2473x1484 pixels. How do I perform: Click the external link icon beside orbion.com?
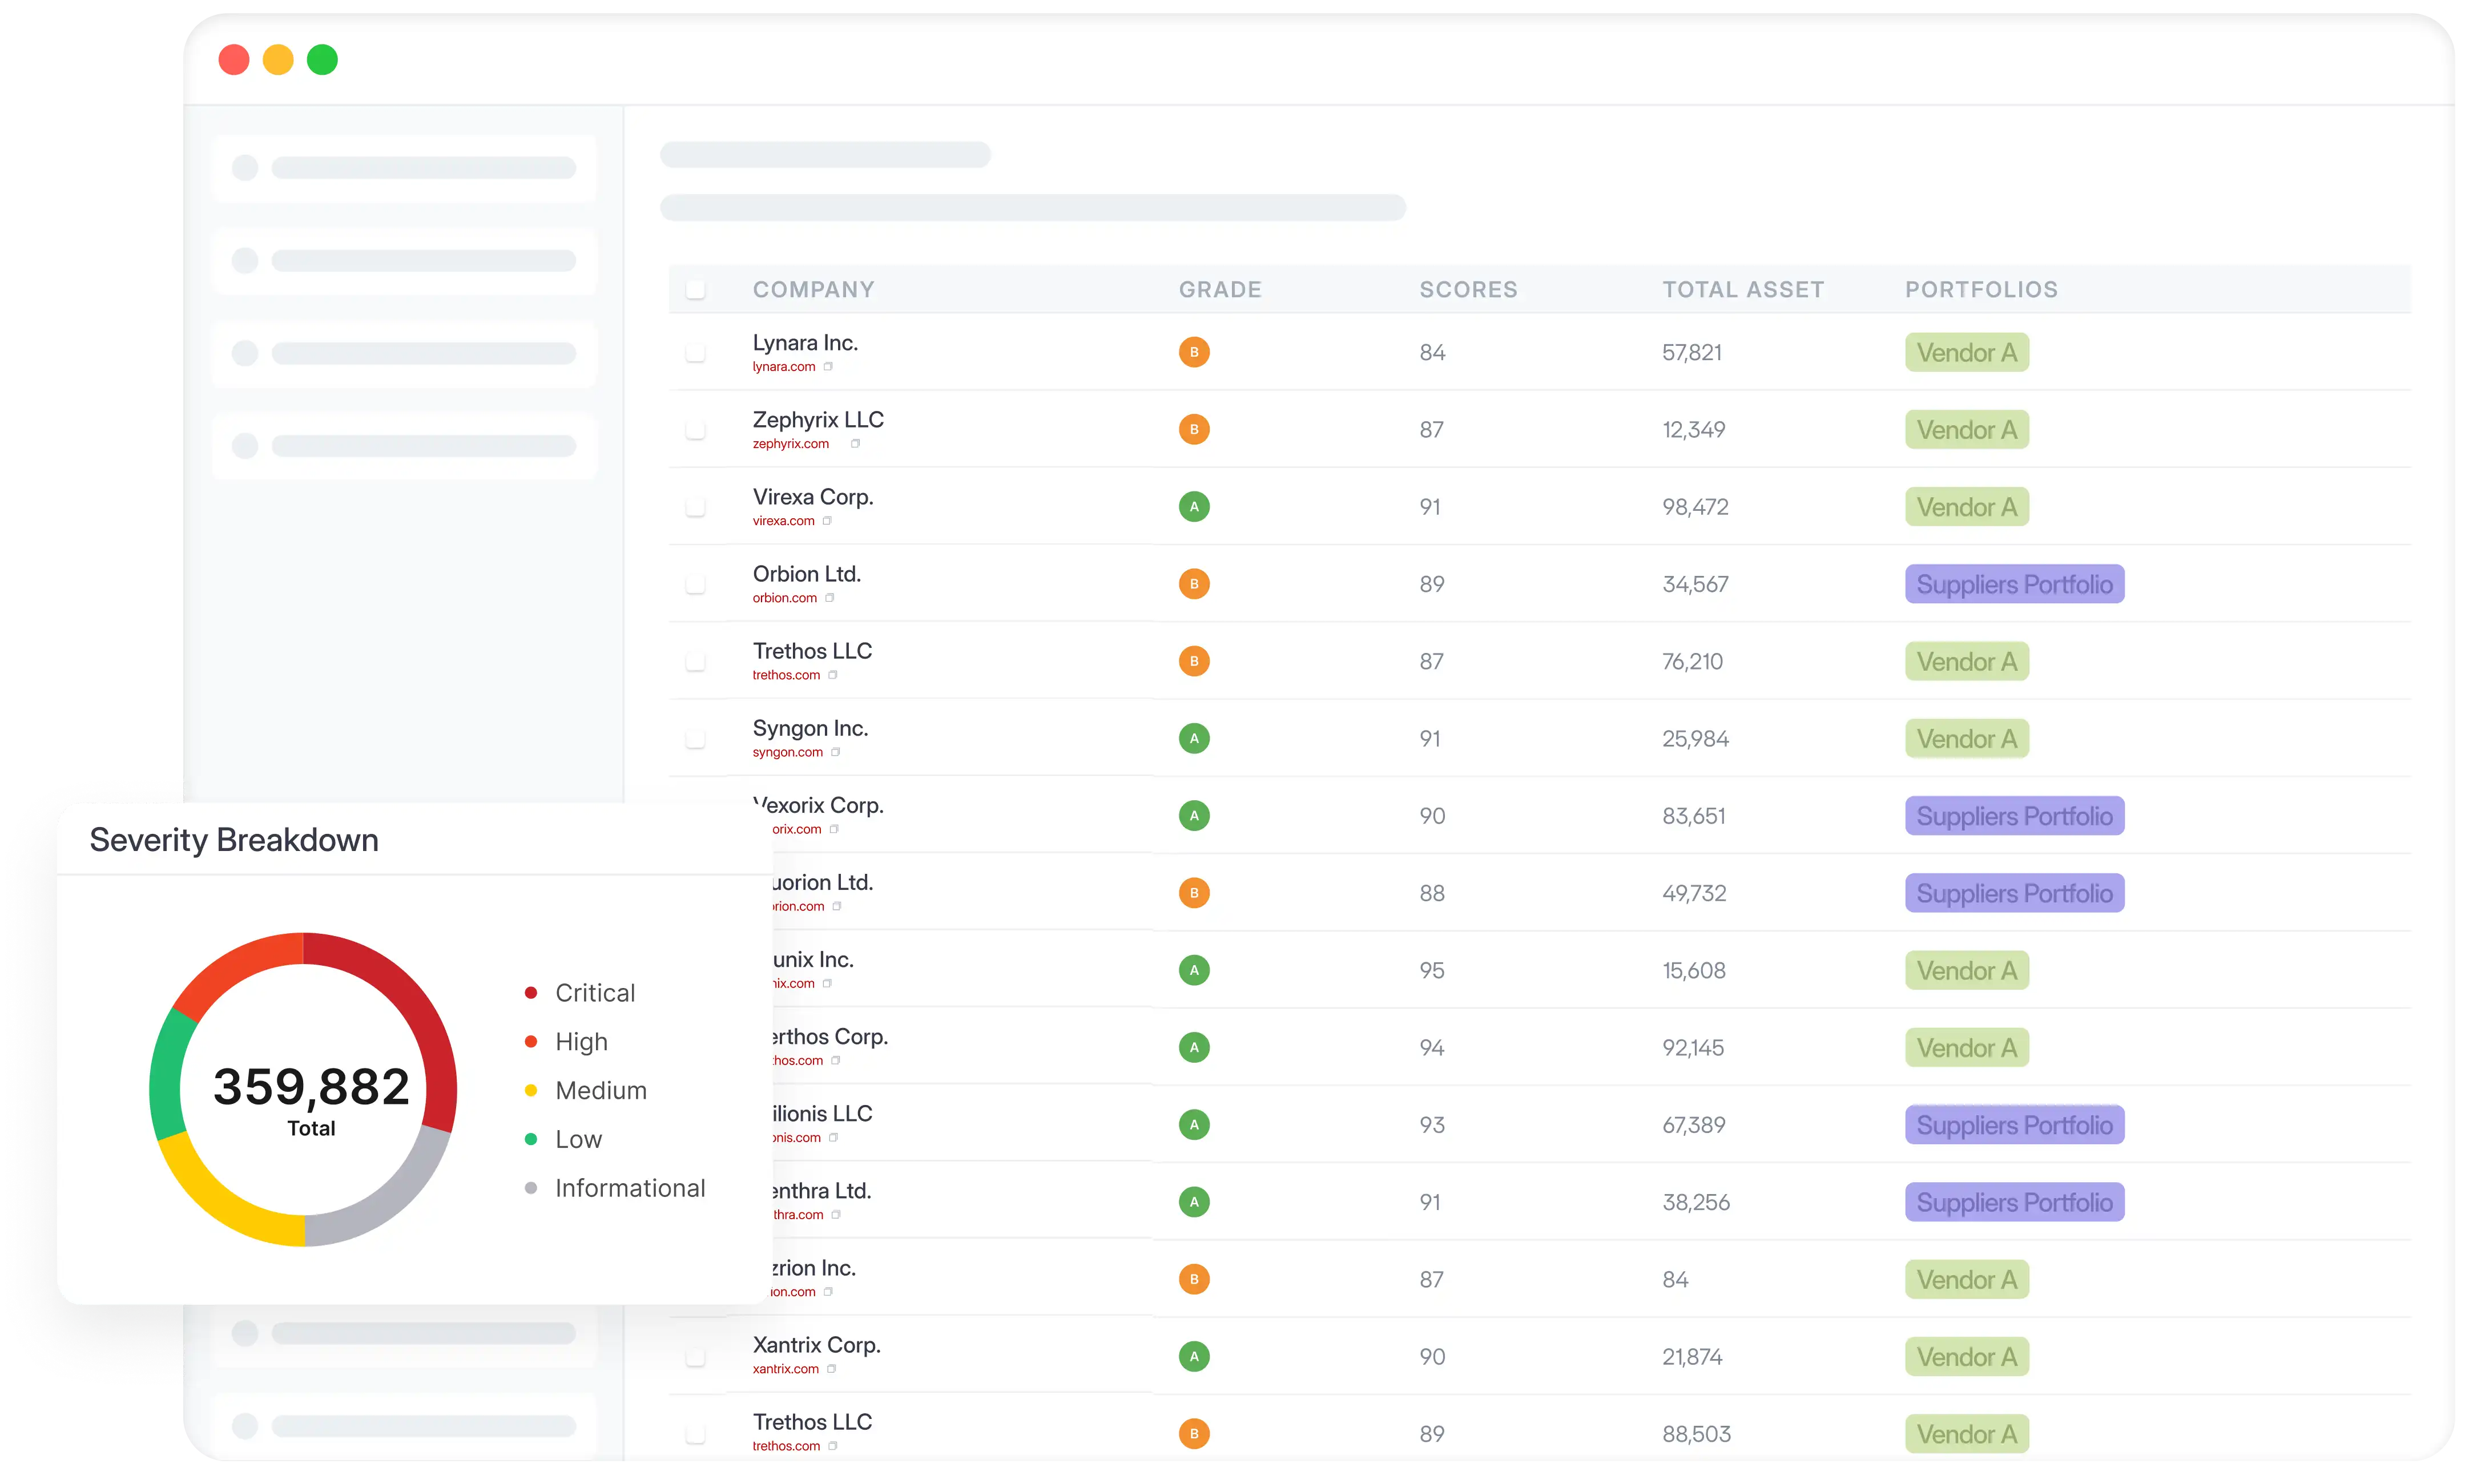coord(829,598)
